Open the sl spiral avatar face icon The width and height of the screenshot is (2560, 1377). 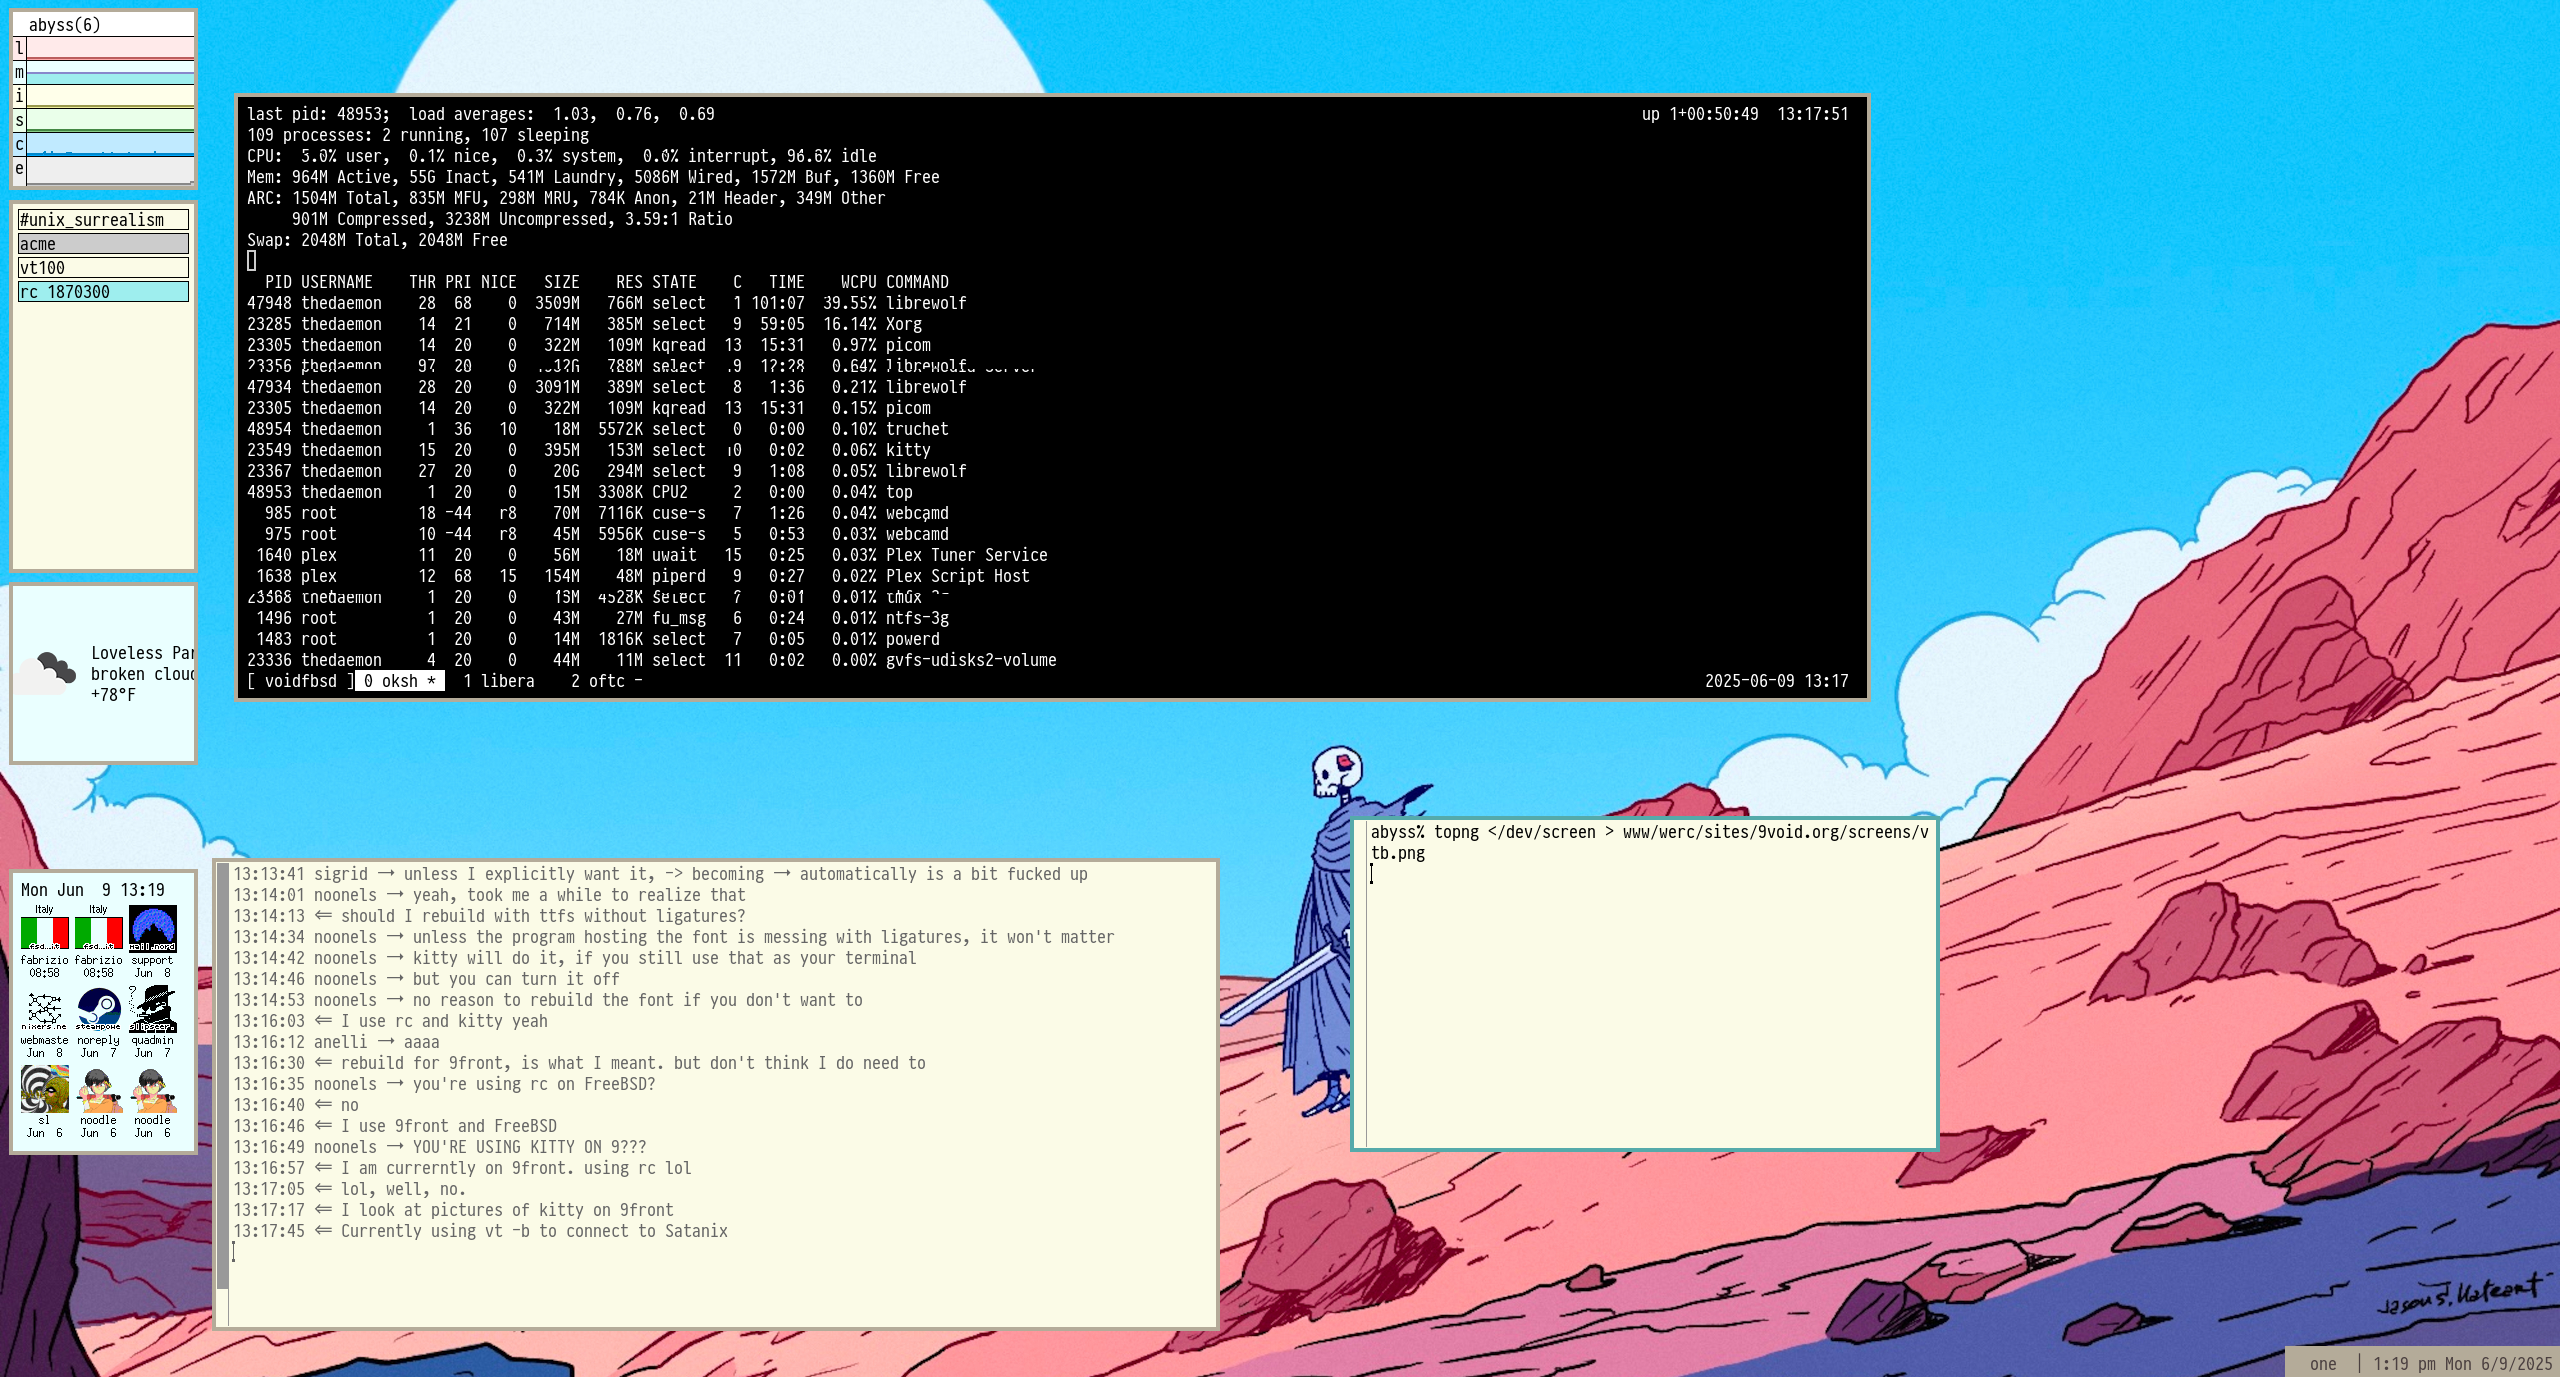click(x=44, y=1089)
